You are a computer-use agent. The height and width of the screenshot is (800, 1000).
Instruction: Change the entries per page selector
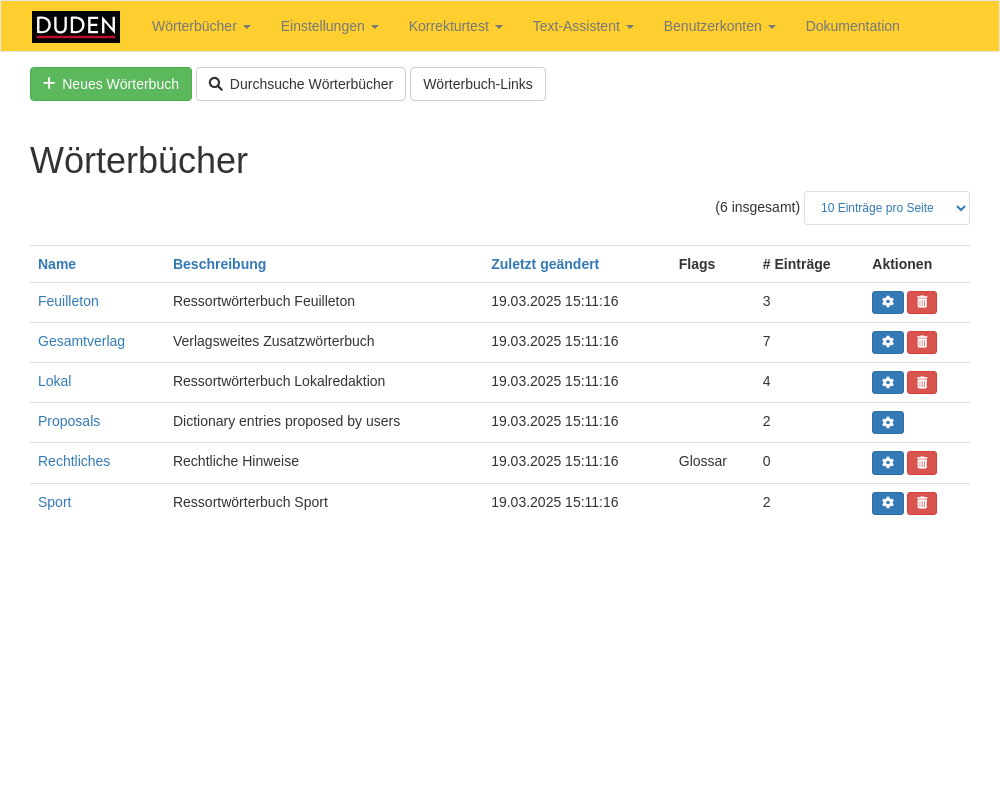coord(886,208)
